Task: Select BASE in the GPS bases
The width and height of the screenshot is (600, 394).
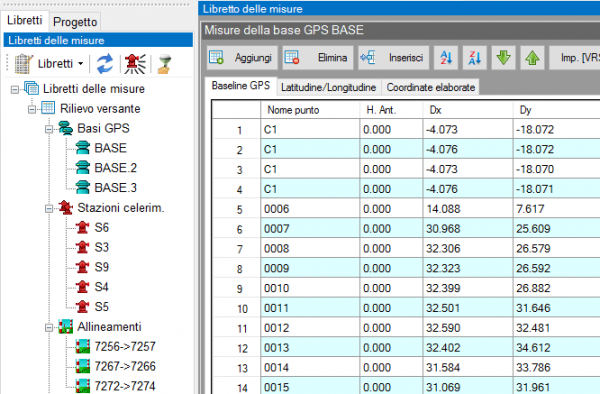Action: 111,148
